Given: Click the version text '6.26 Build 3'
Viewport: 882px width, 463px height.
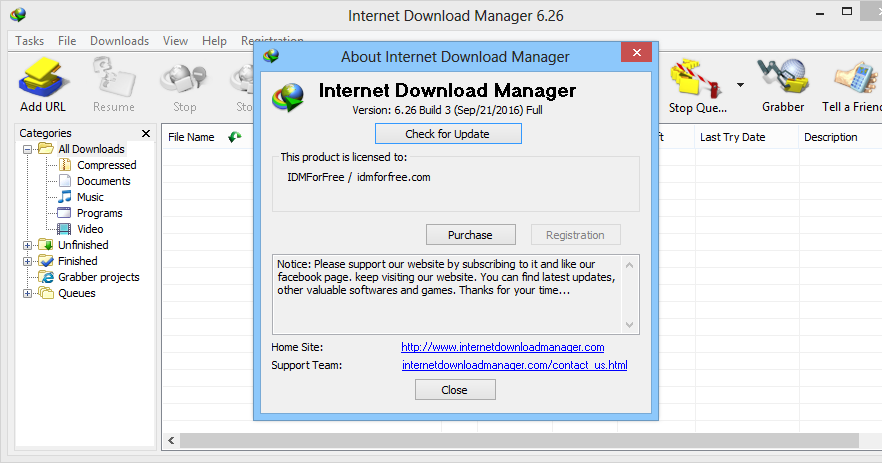Looking at the screenshot, I should tap(422, 110).
